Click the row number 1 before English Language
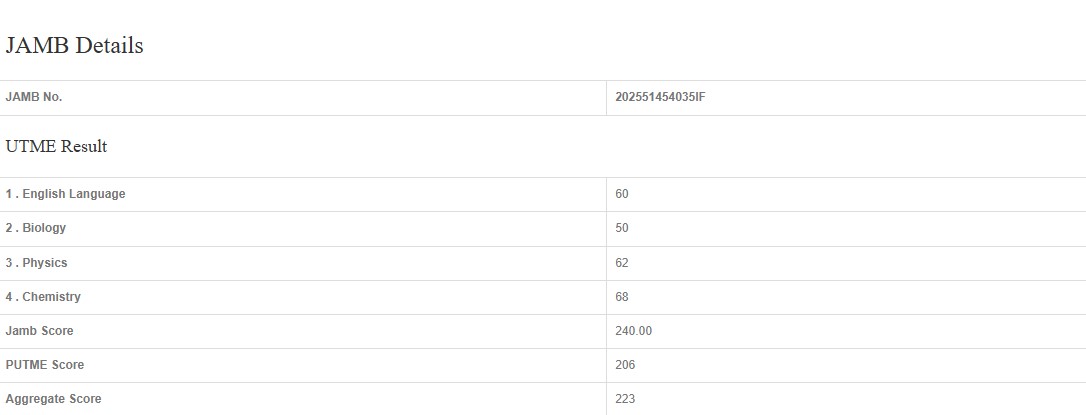This screenshot has height=415, width=1086. [9, 194]
